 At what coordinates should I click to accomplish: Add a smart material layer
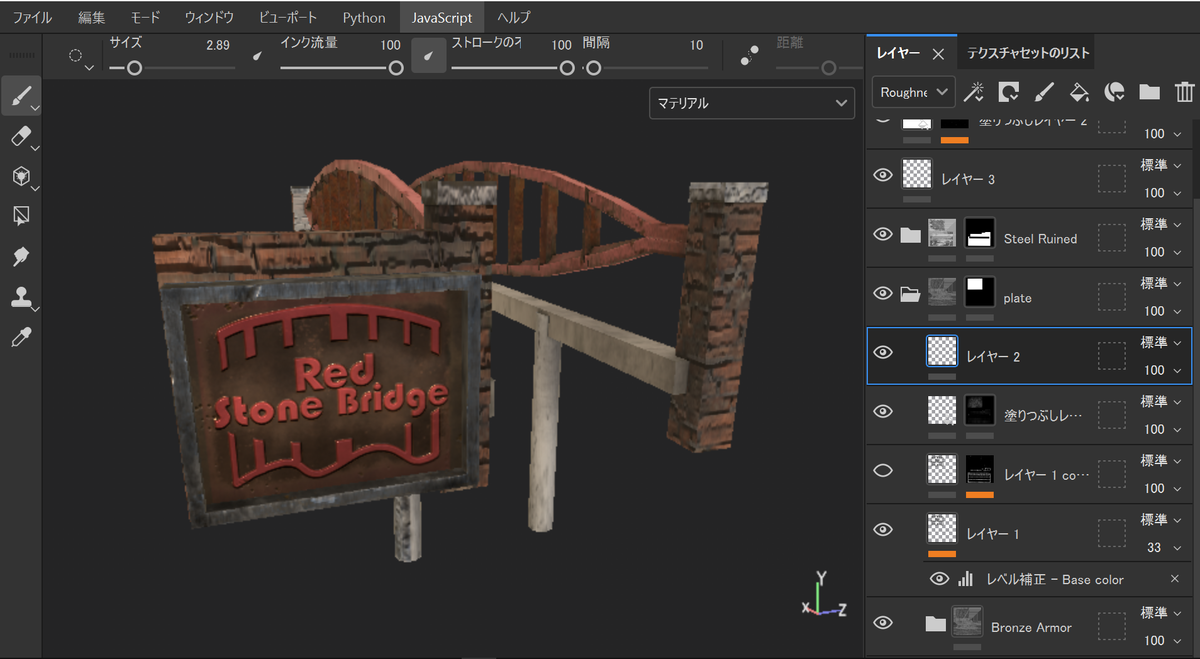point(1114,92)
